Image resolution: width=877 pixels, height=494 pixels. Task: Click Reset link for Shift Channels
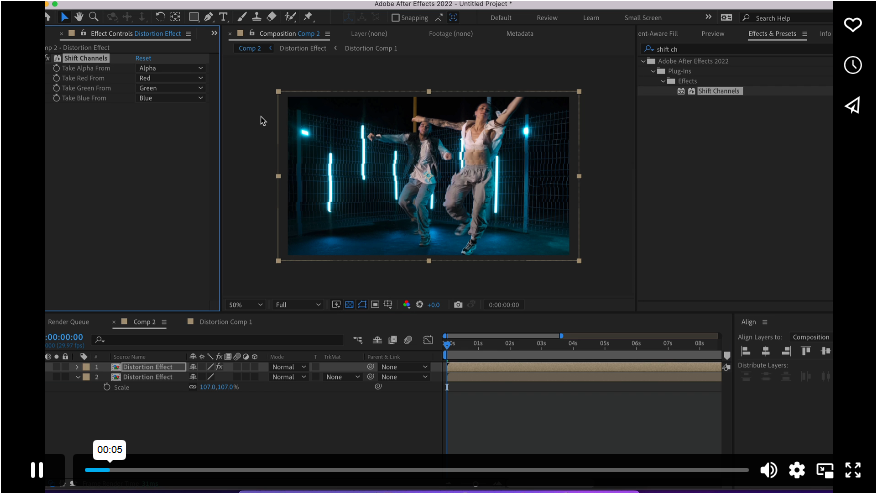coord(143,58)
